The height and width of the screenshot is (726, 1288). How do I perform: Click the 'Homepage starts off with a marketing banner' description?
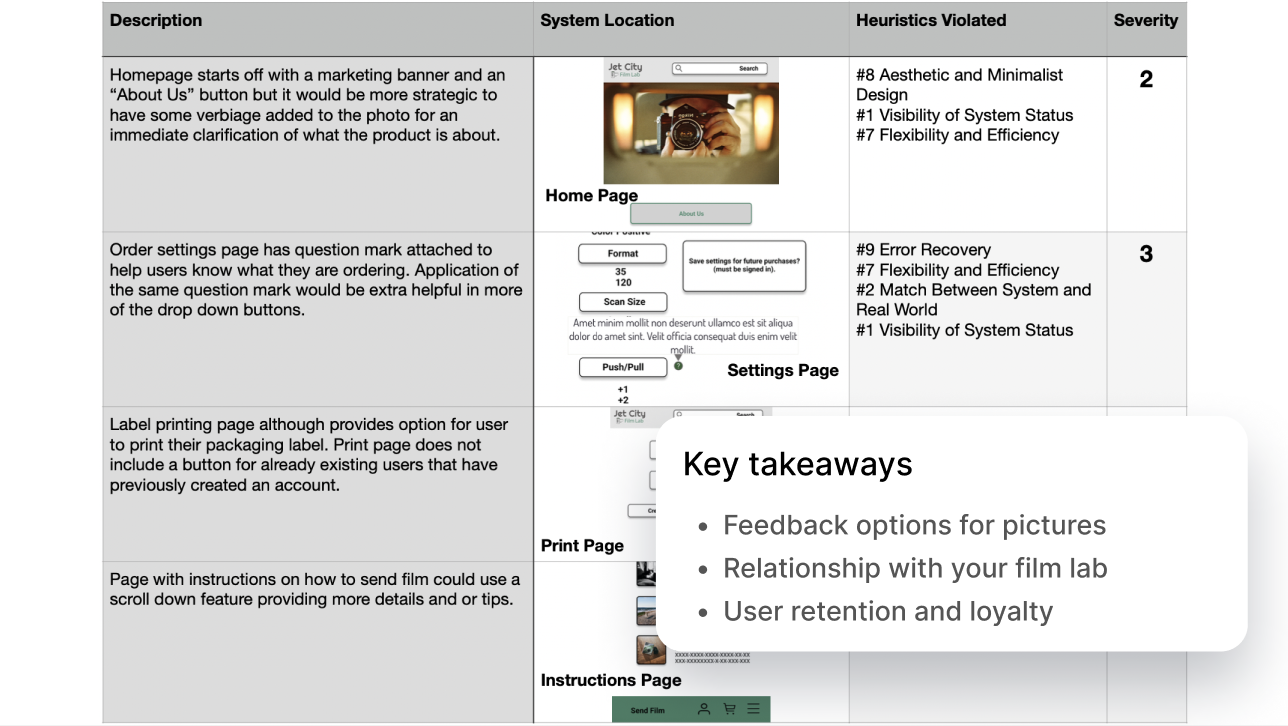pyautogui.click(x=309, y=105)
